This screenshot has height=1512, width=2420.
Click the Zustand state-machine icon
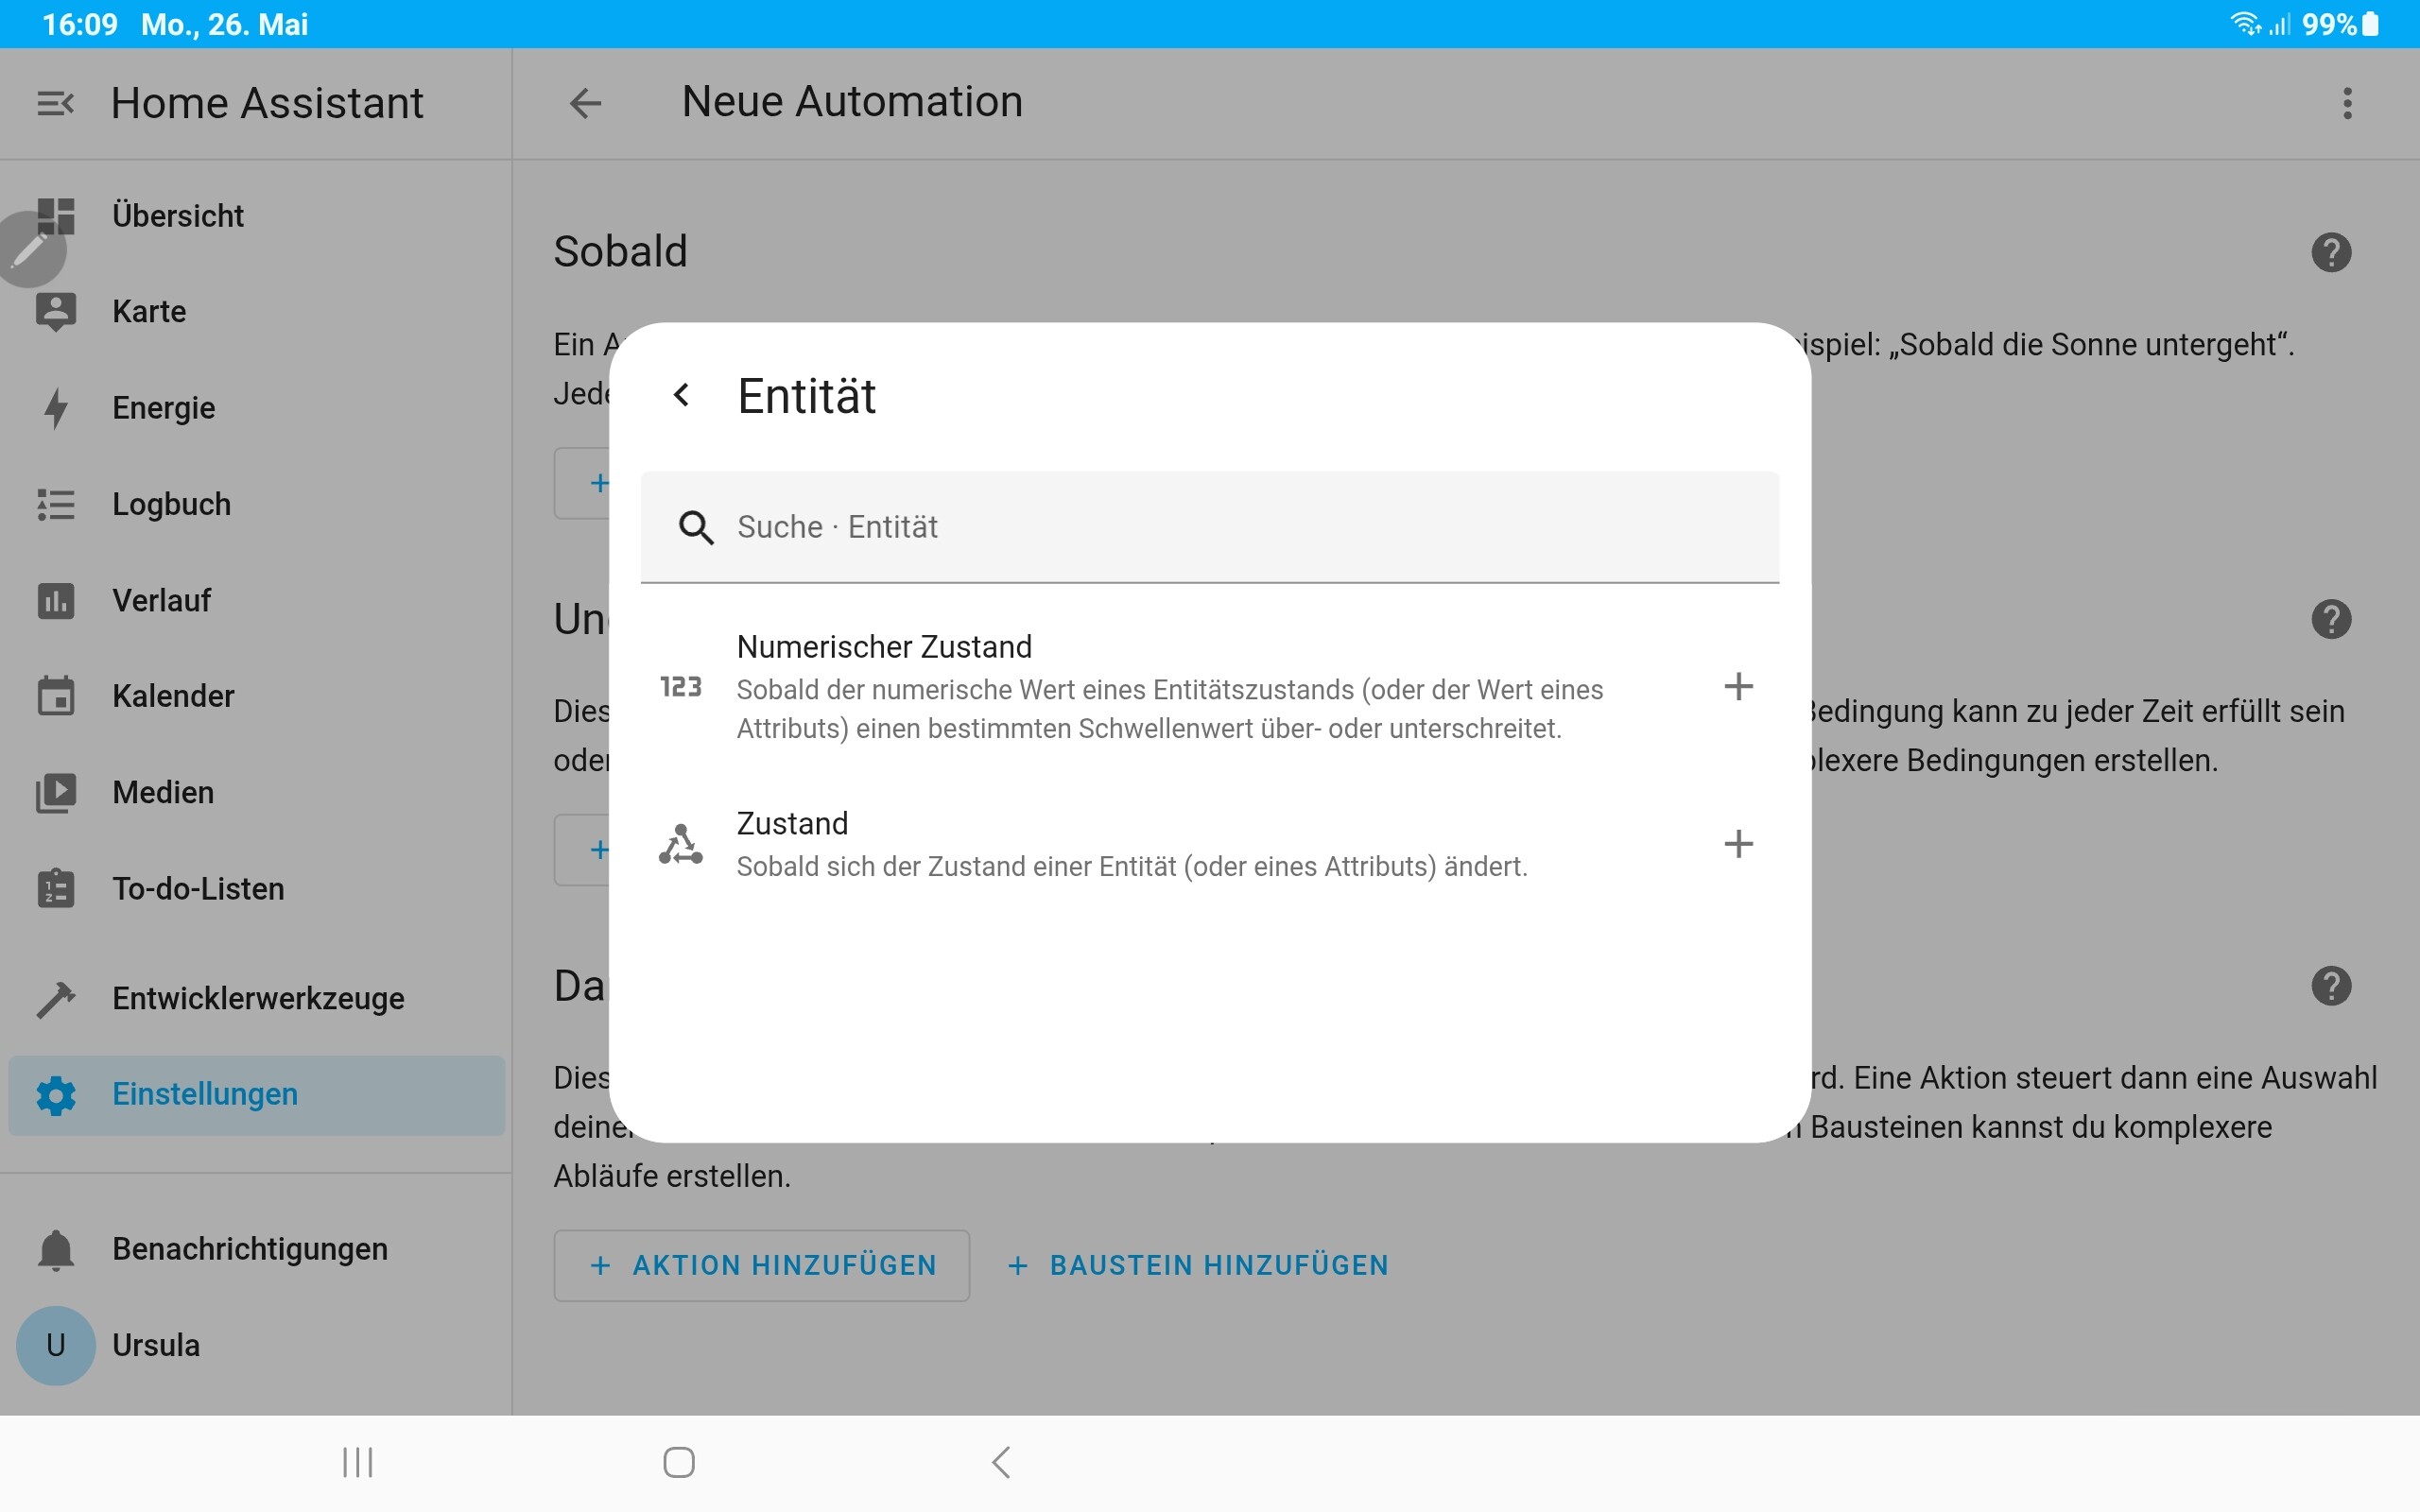tap(681, 844)
